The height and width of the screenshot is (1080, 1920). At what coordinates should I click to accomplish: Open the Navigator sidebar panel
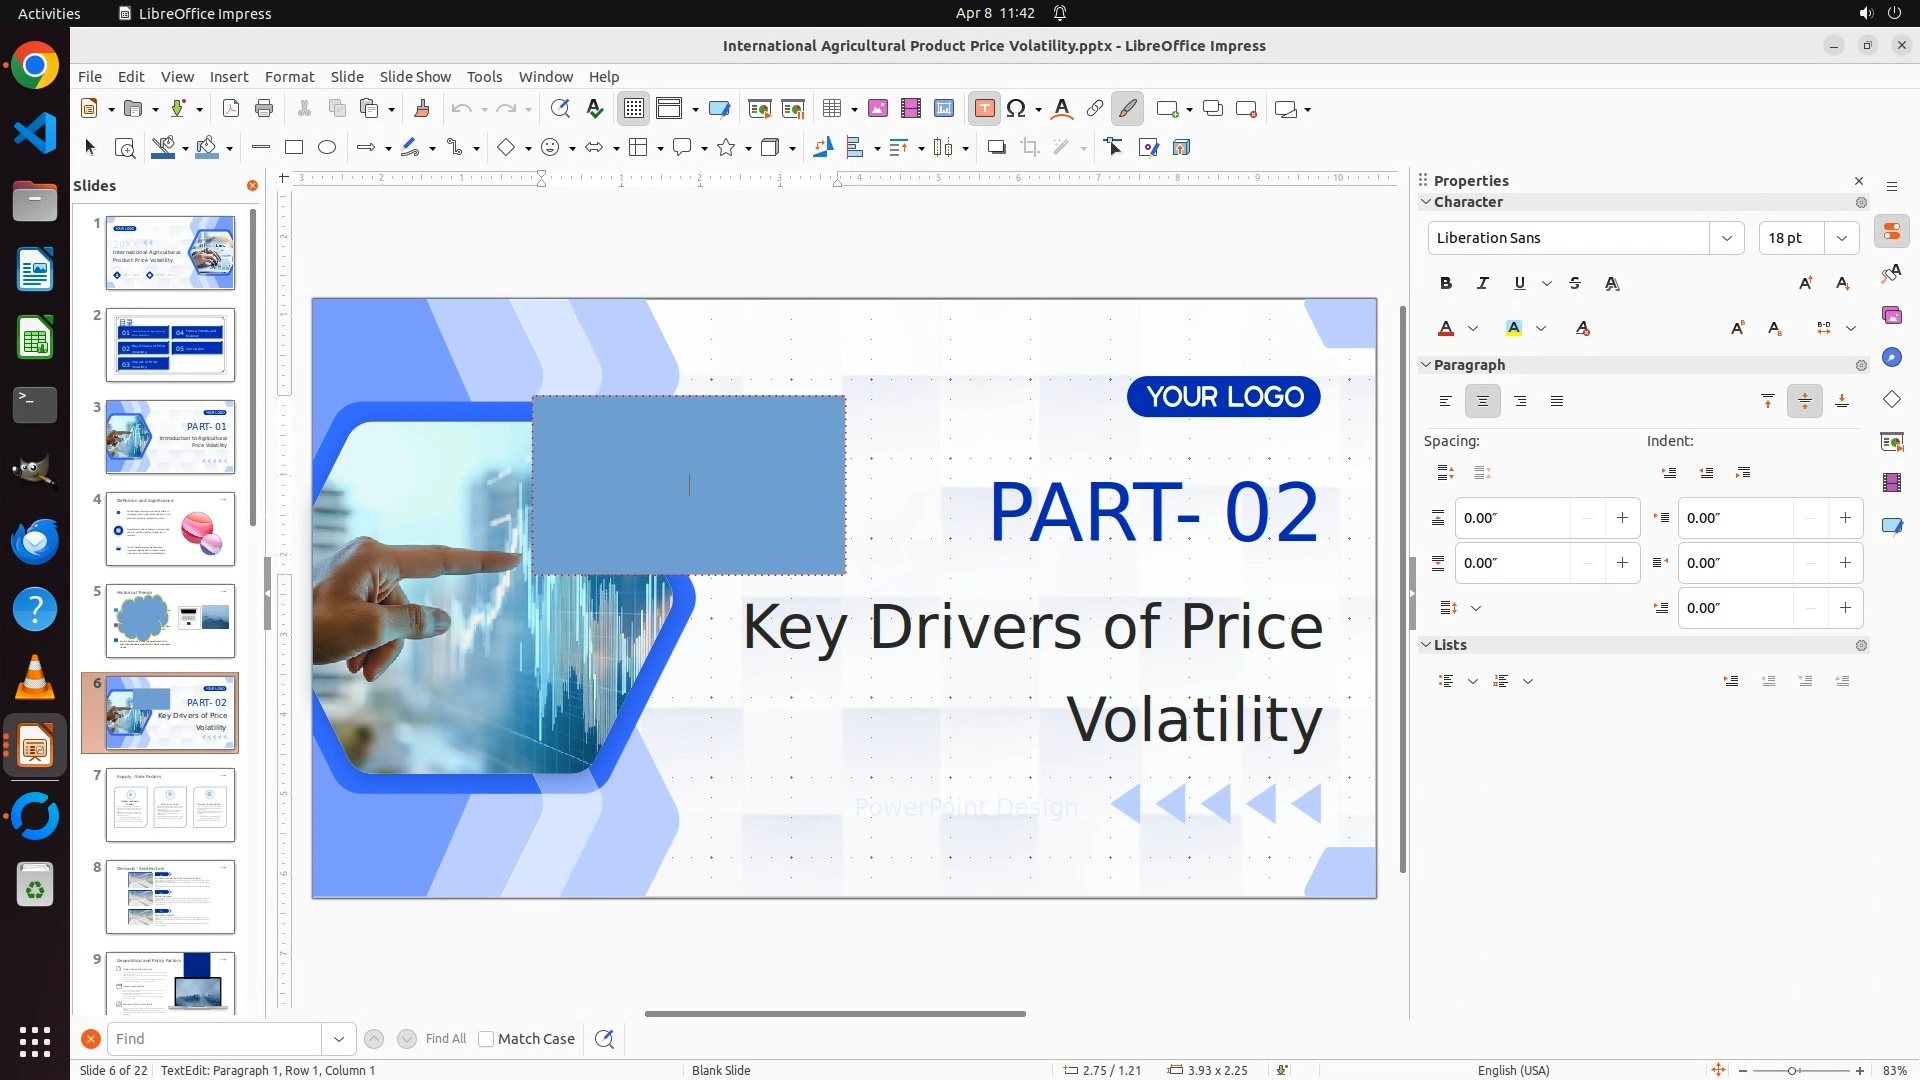[1891, 357]
